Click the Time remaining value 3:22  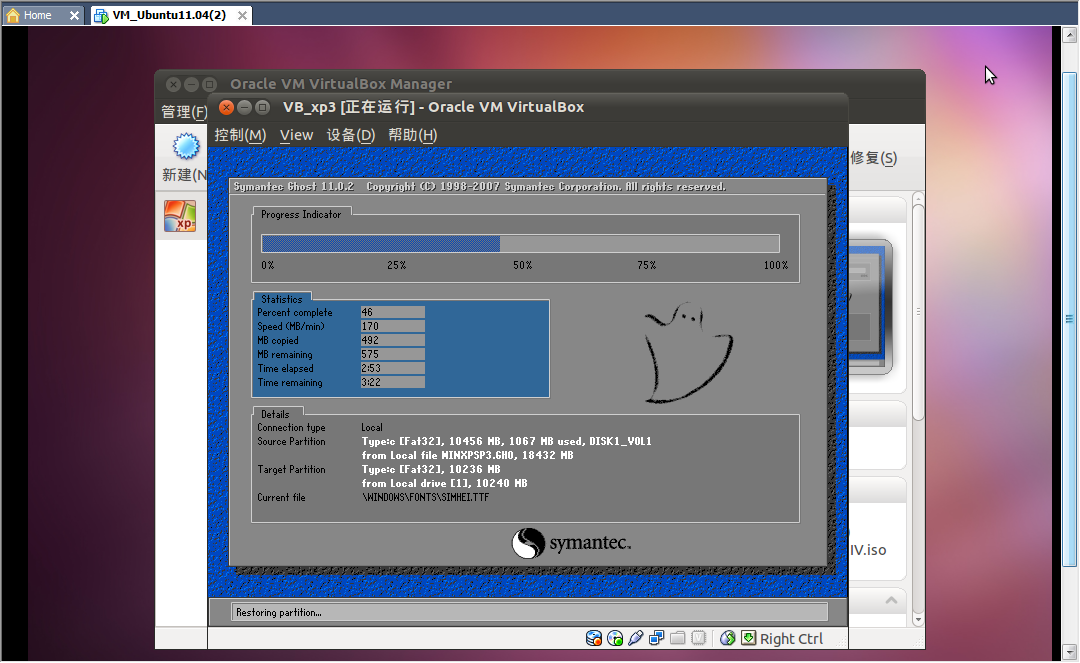point(393,382)
